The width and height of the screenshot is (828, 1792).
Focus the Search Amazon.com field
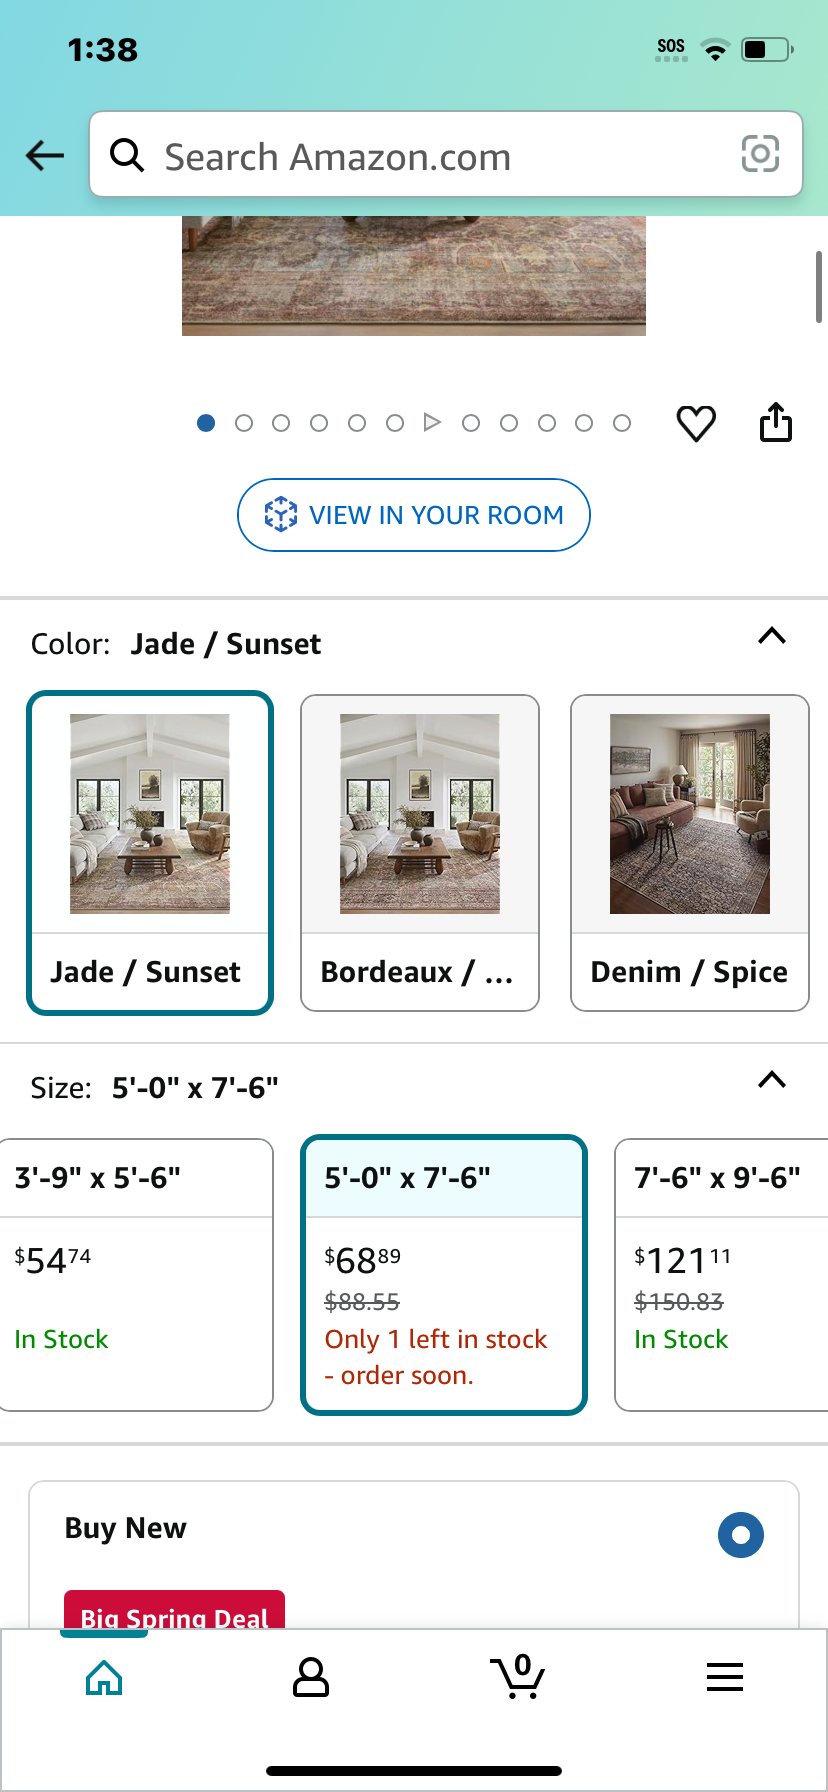coord(446,154)
